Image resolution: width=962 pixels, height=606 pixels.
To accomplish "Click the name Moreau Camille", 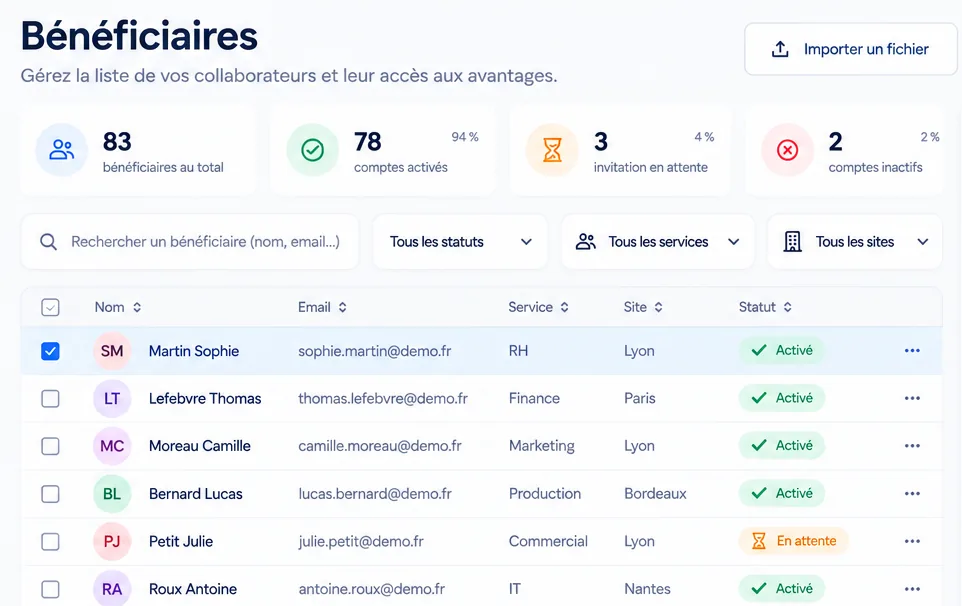I will tap(199, 446).
